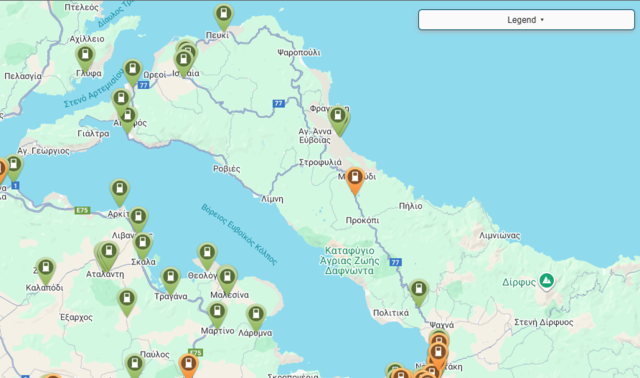Open the green charger pin at Ιστιαία
Viewport: 640px width, 378px height.
tap(184, 63)
